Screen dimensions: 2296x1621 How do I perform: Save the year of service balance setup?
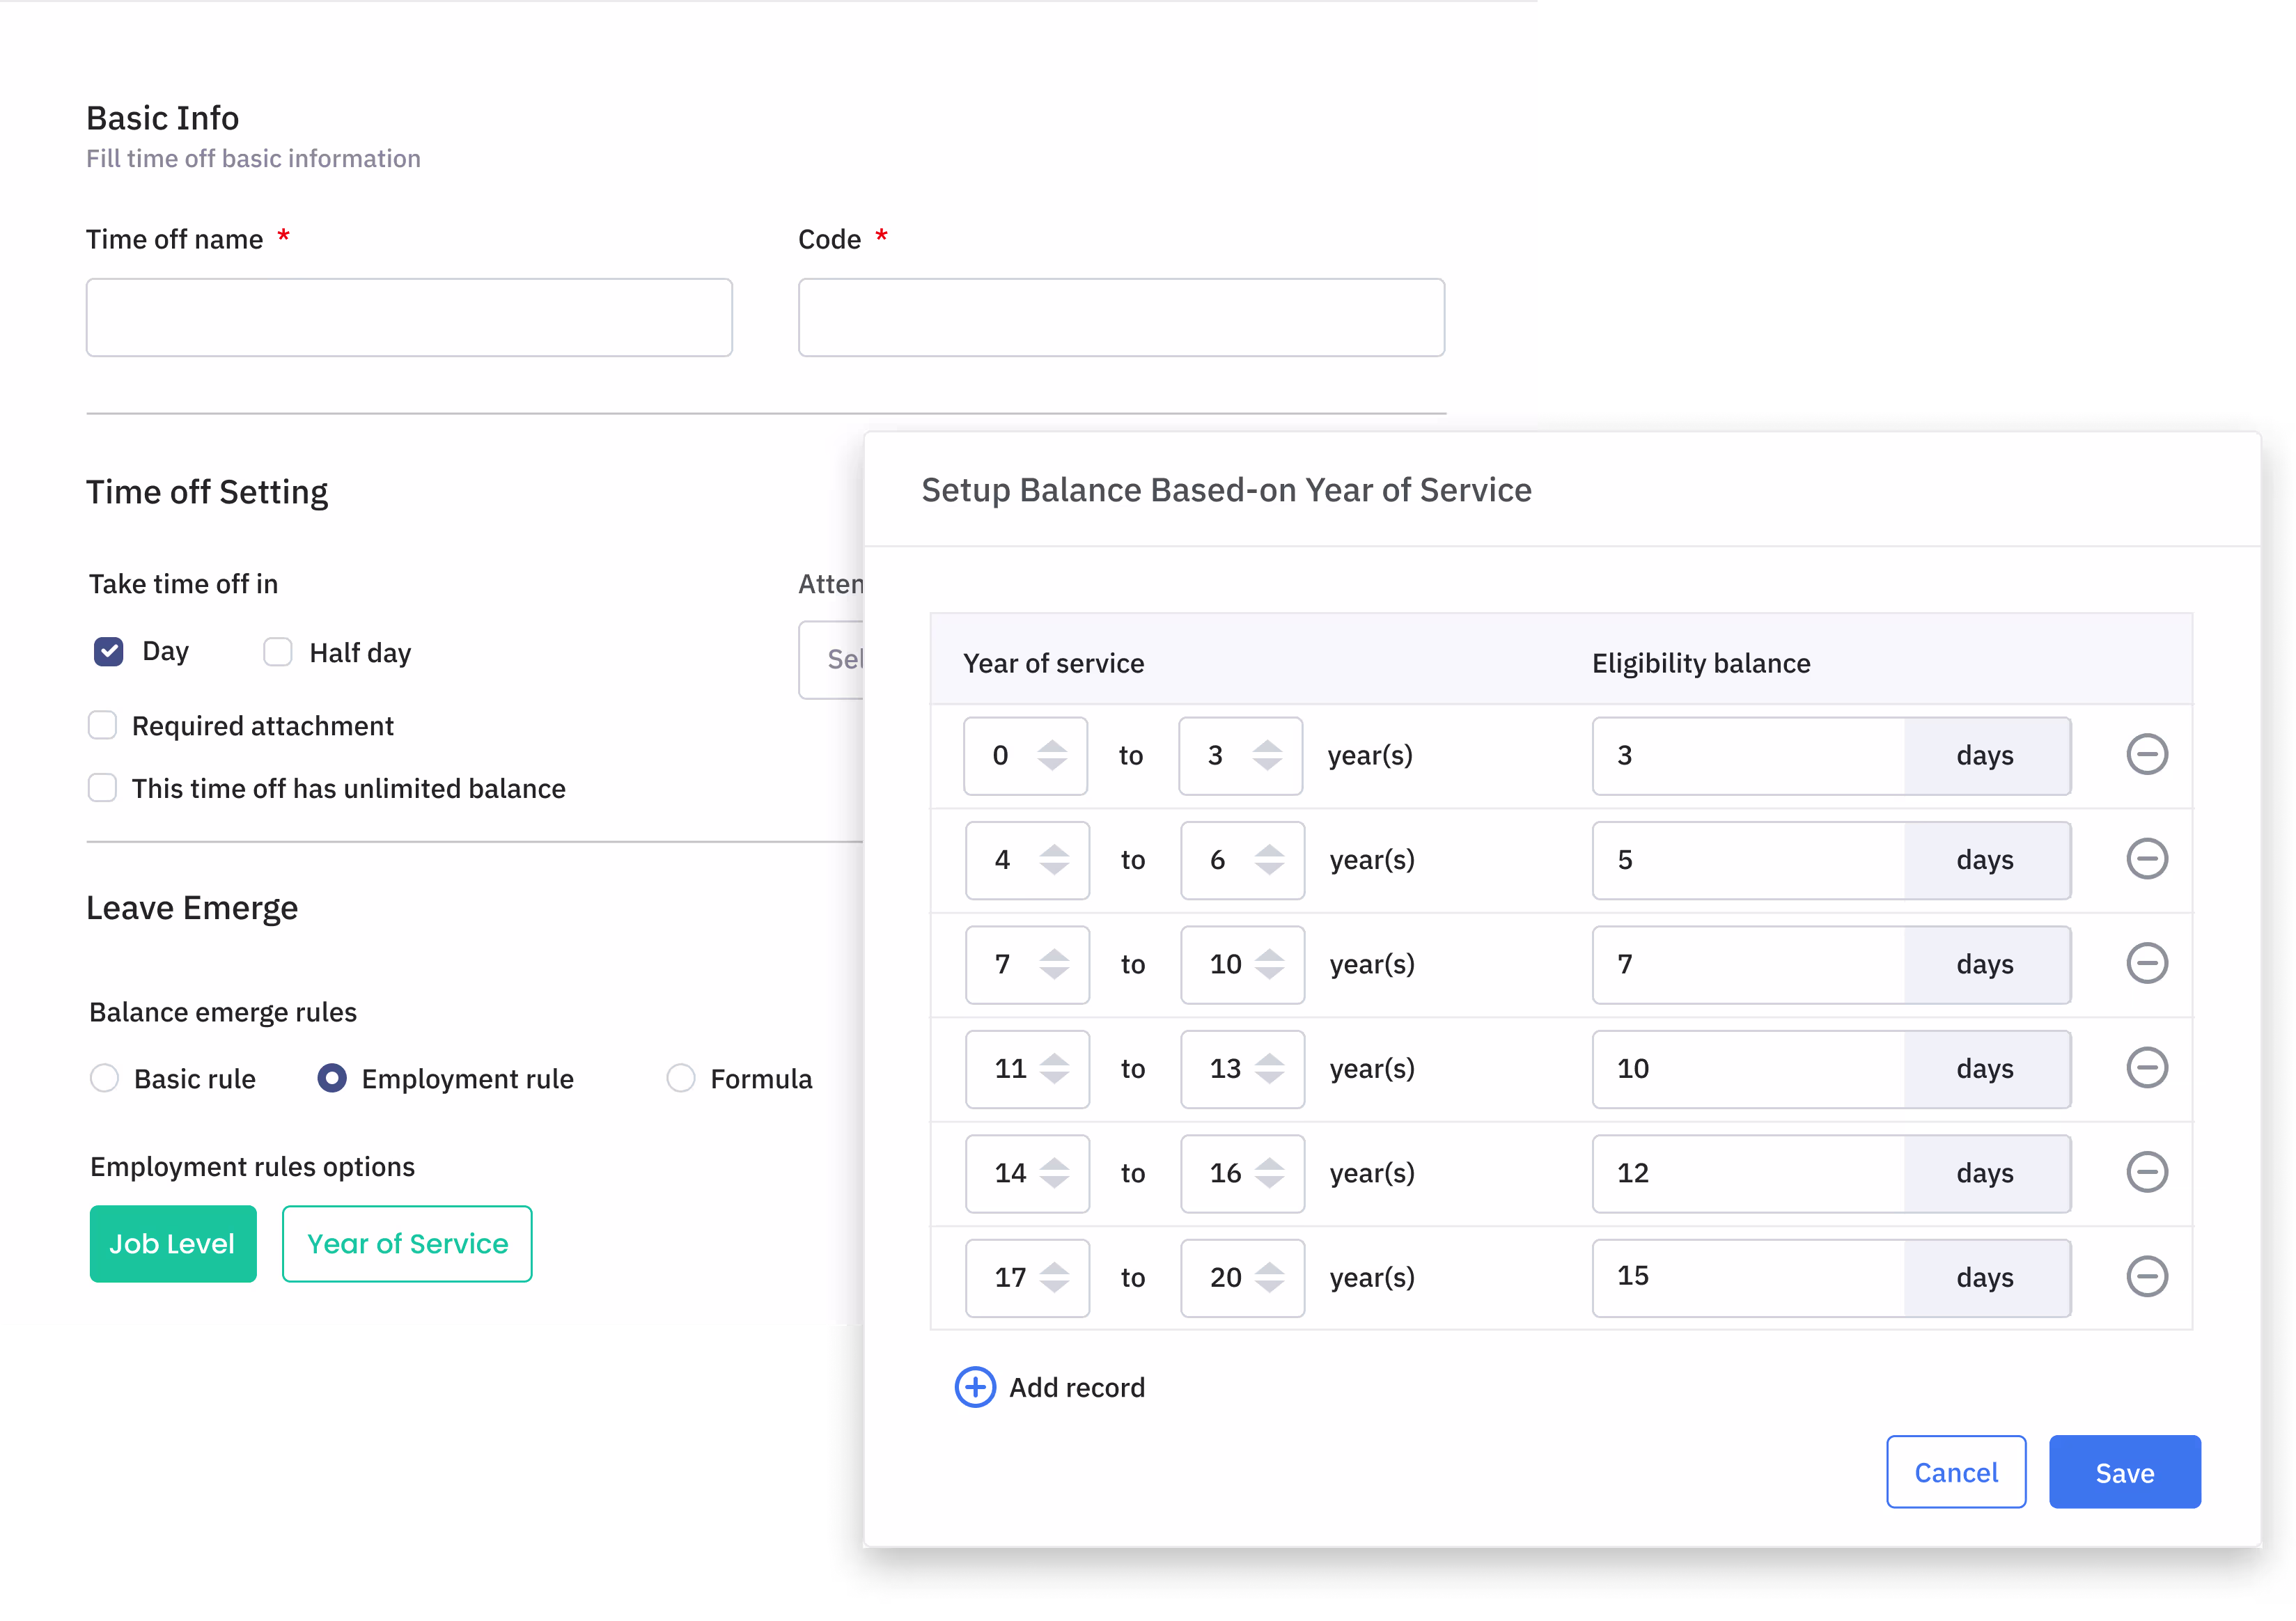pyautogui.click(x=2124, y=1472)
